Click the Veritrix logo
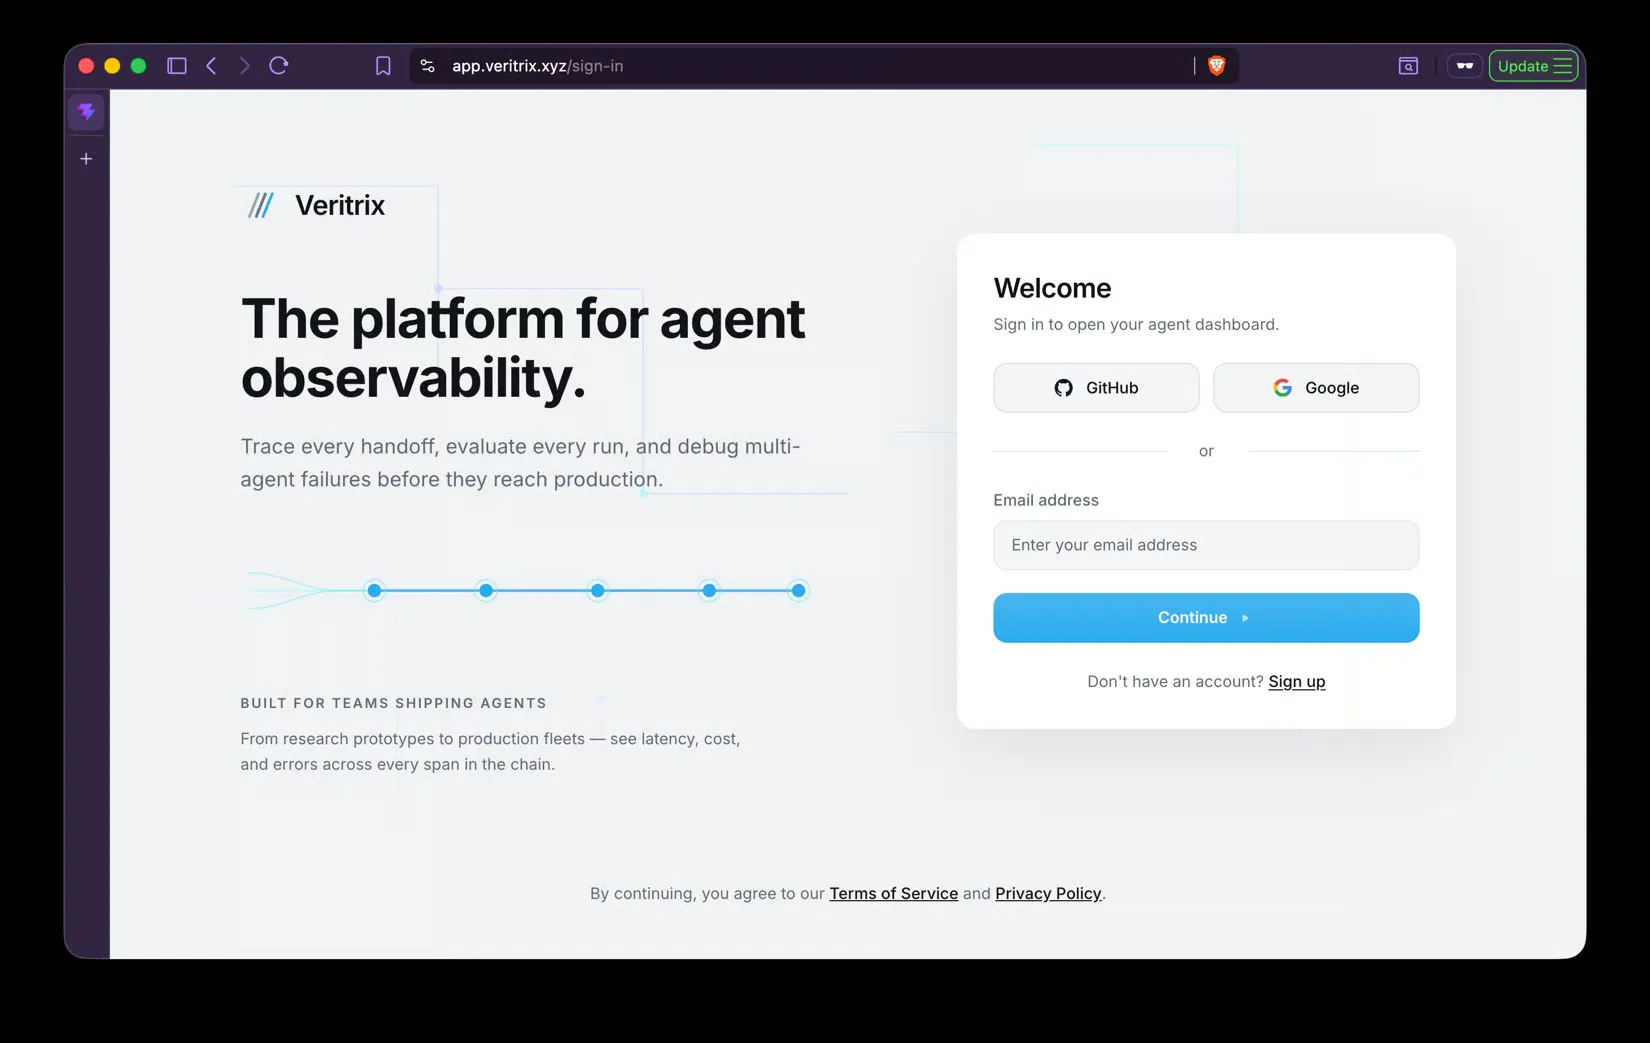This screenshot has width=1650, height=1043. coord(317,205)
